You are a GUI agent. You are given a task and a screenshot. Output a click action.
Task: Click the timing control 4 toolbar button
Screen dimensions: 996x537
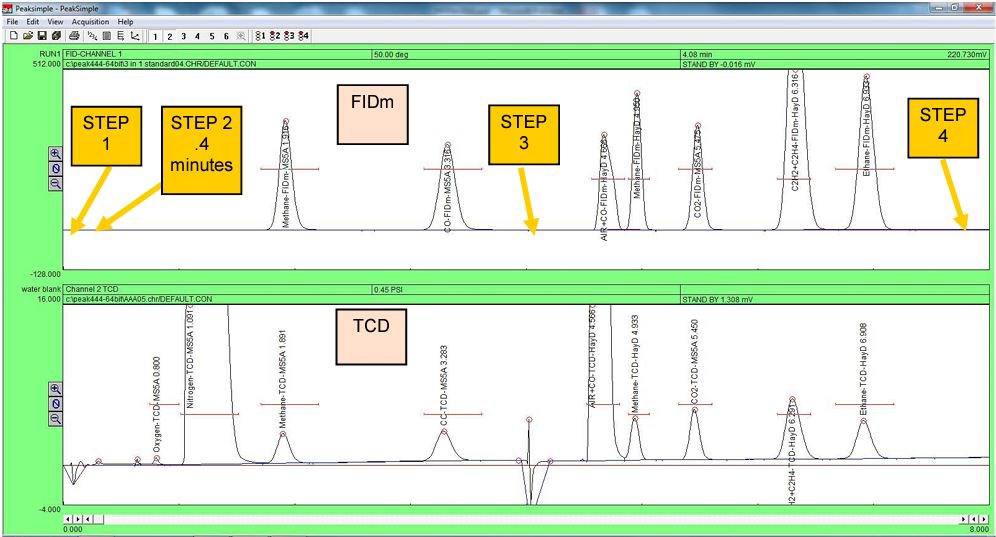click(304, 35)
